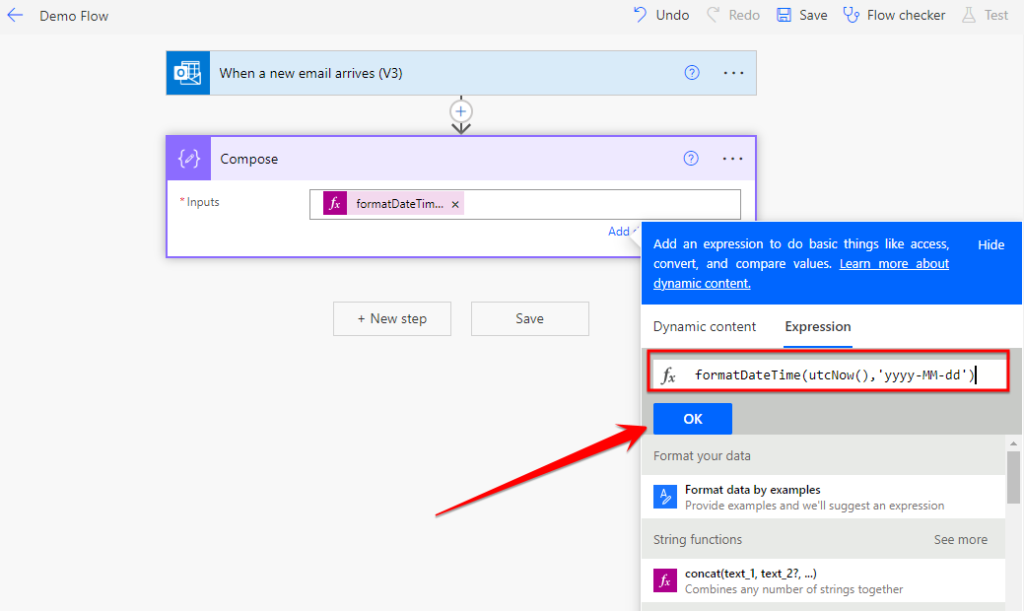Click the Undo button
The height and width of the screenshot is (611, 1024).
661,15
